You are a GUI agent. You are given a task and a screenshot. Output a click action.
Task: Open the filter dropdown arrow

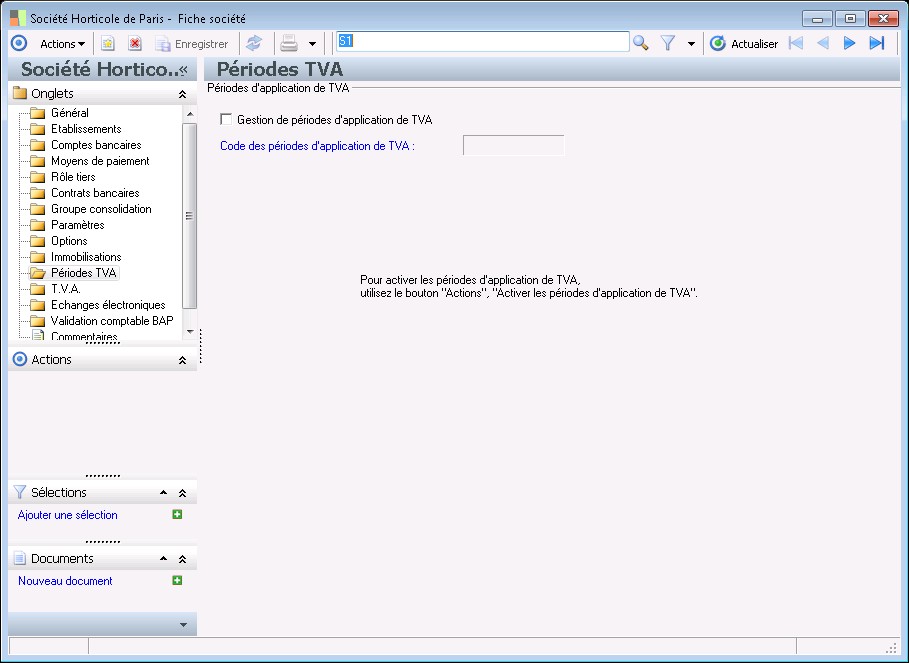pyautogui.click(x=691, y=44)
